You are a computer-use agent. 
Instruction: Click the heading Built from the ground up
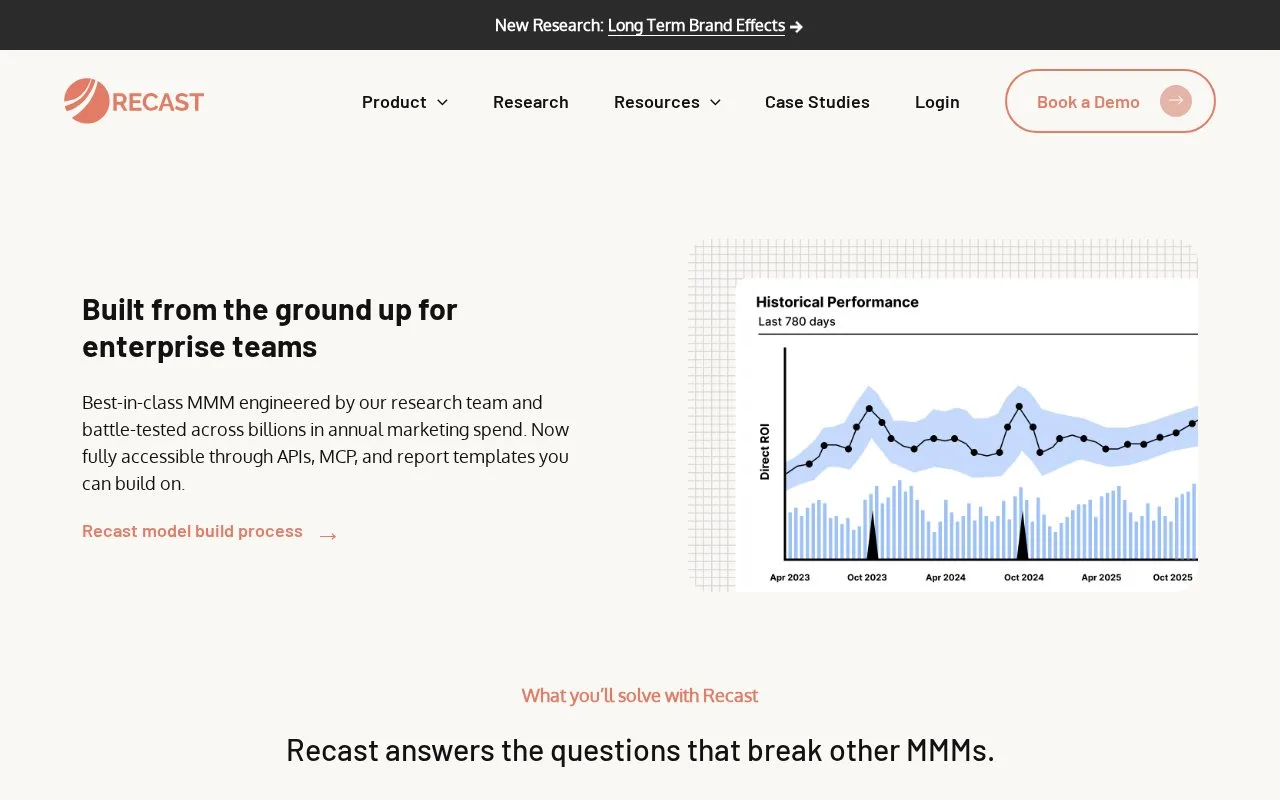click(270, 328)
